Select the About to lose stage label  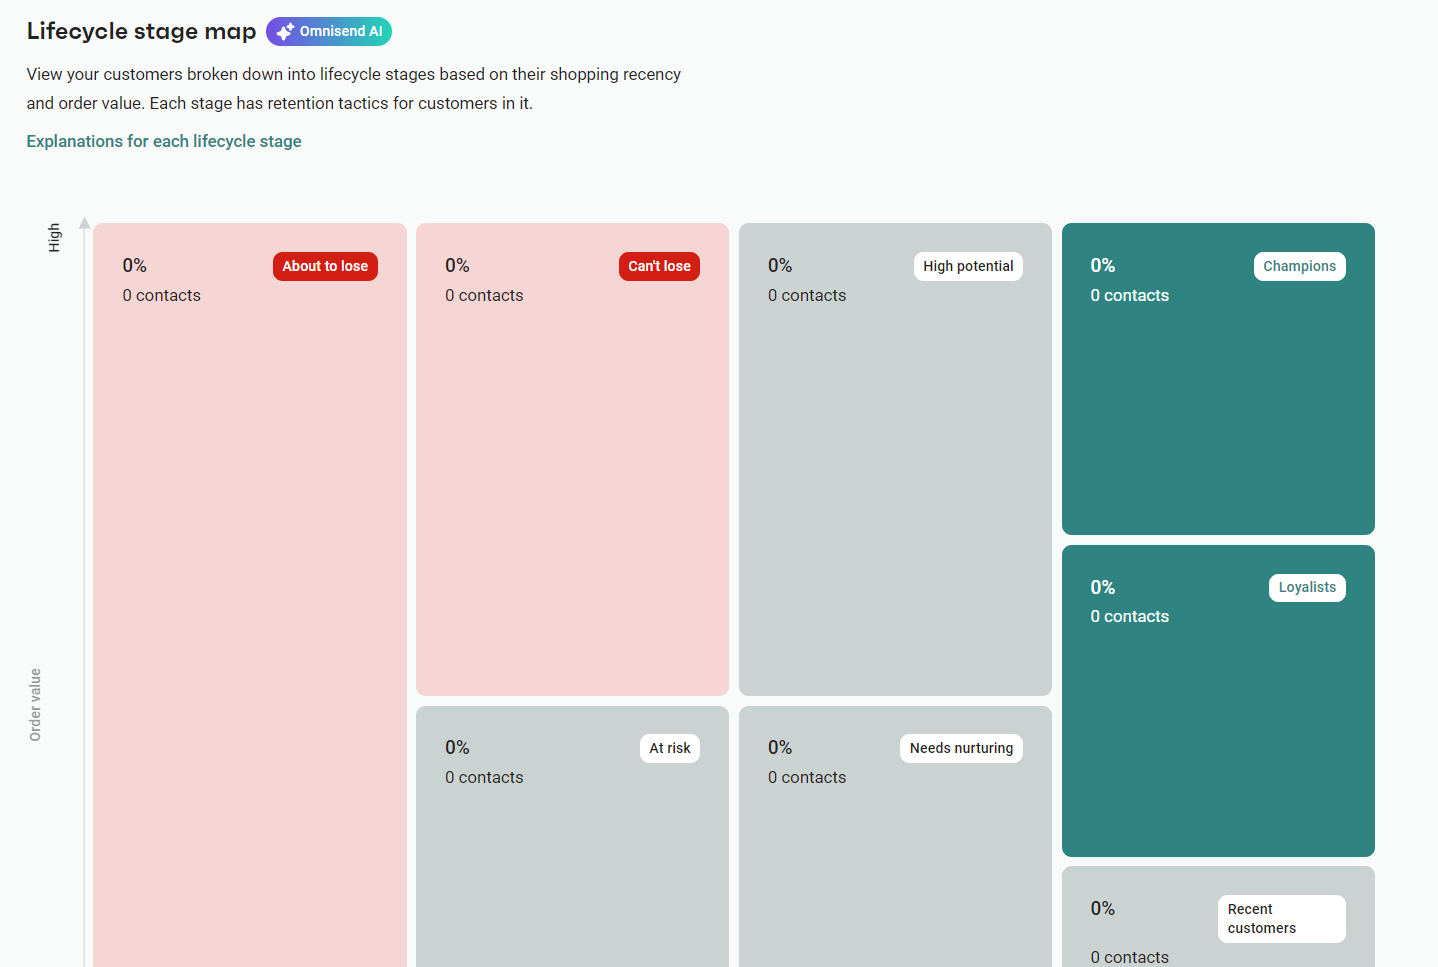325,266
